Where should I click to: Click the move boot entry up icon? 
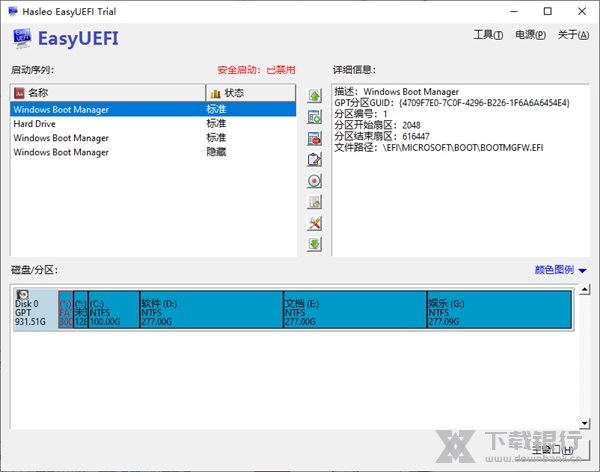coord(314,96)
